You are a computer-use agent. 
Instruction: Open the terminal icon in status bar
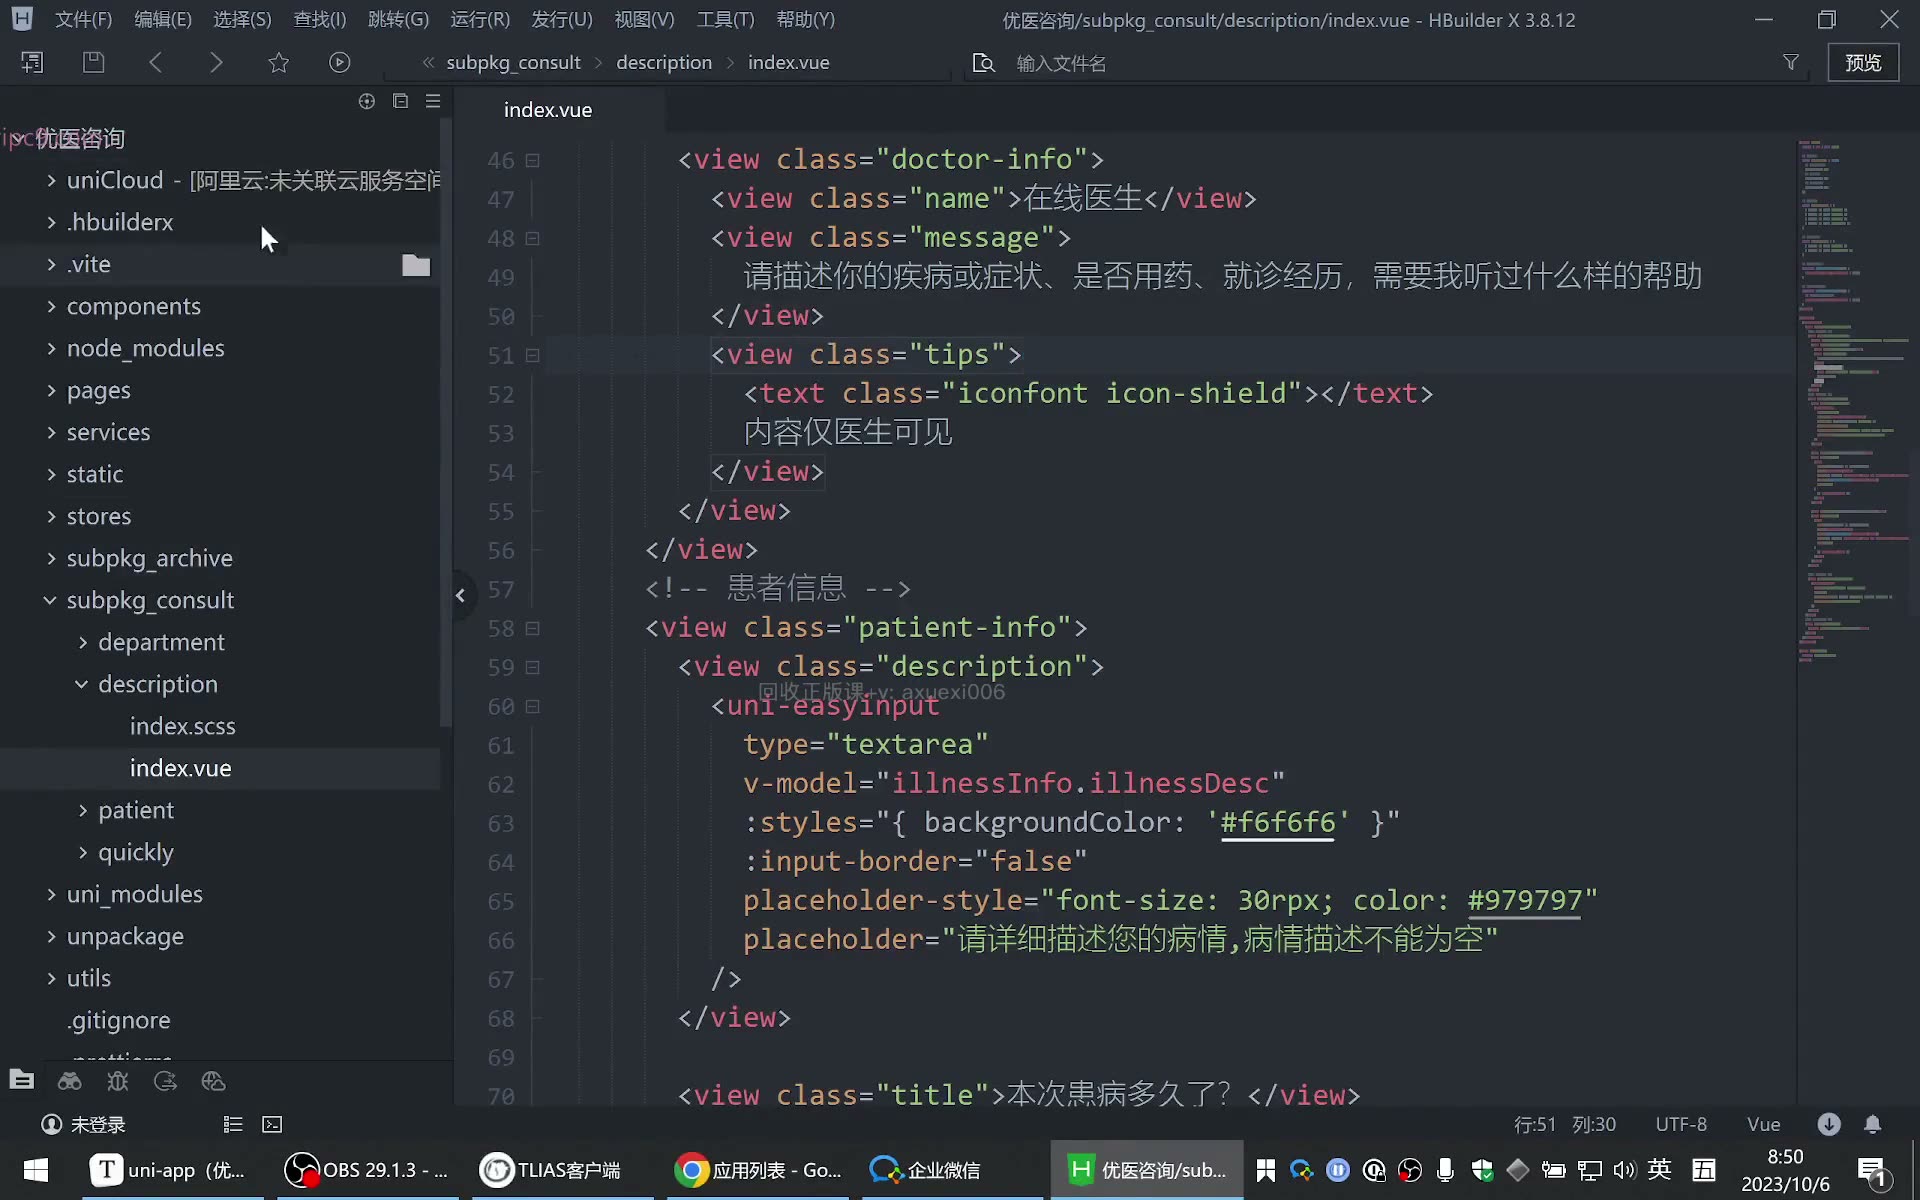pos(272,1125)
